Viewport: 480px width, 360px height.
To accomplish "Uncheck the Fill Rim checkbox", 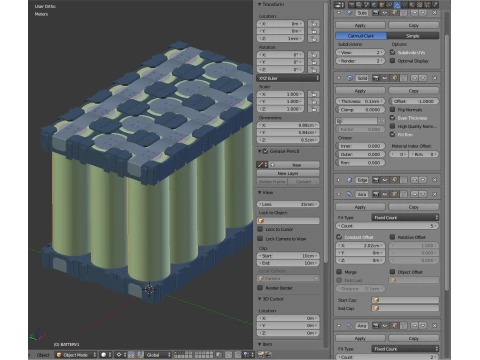I will (393, 134).
